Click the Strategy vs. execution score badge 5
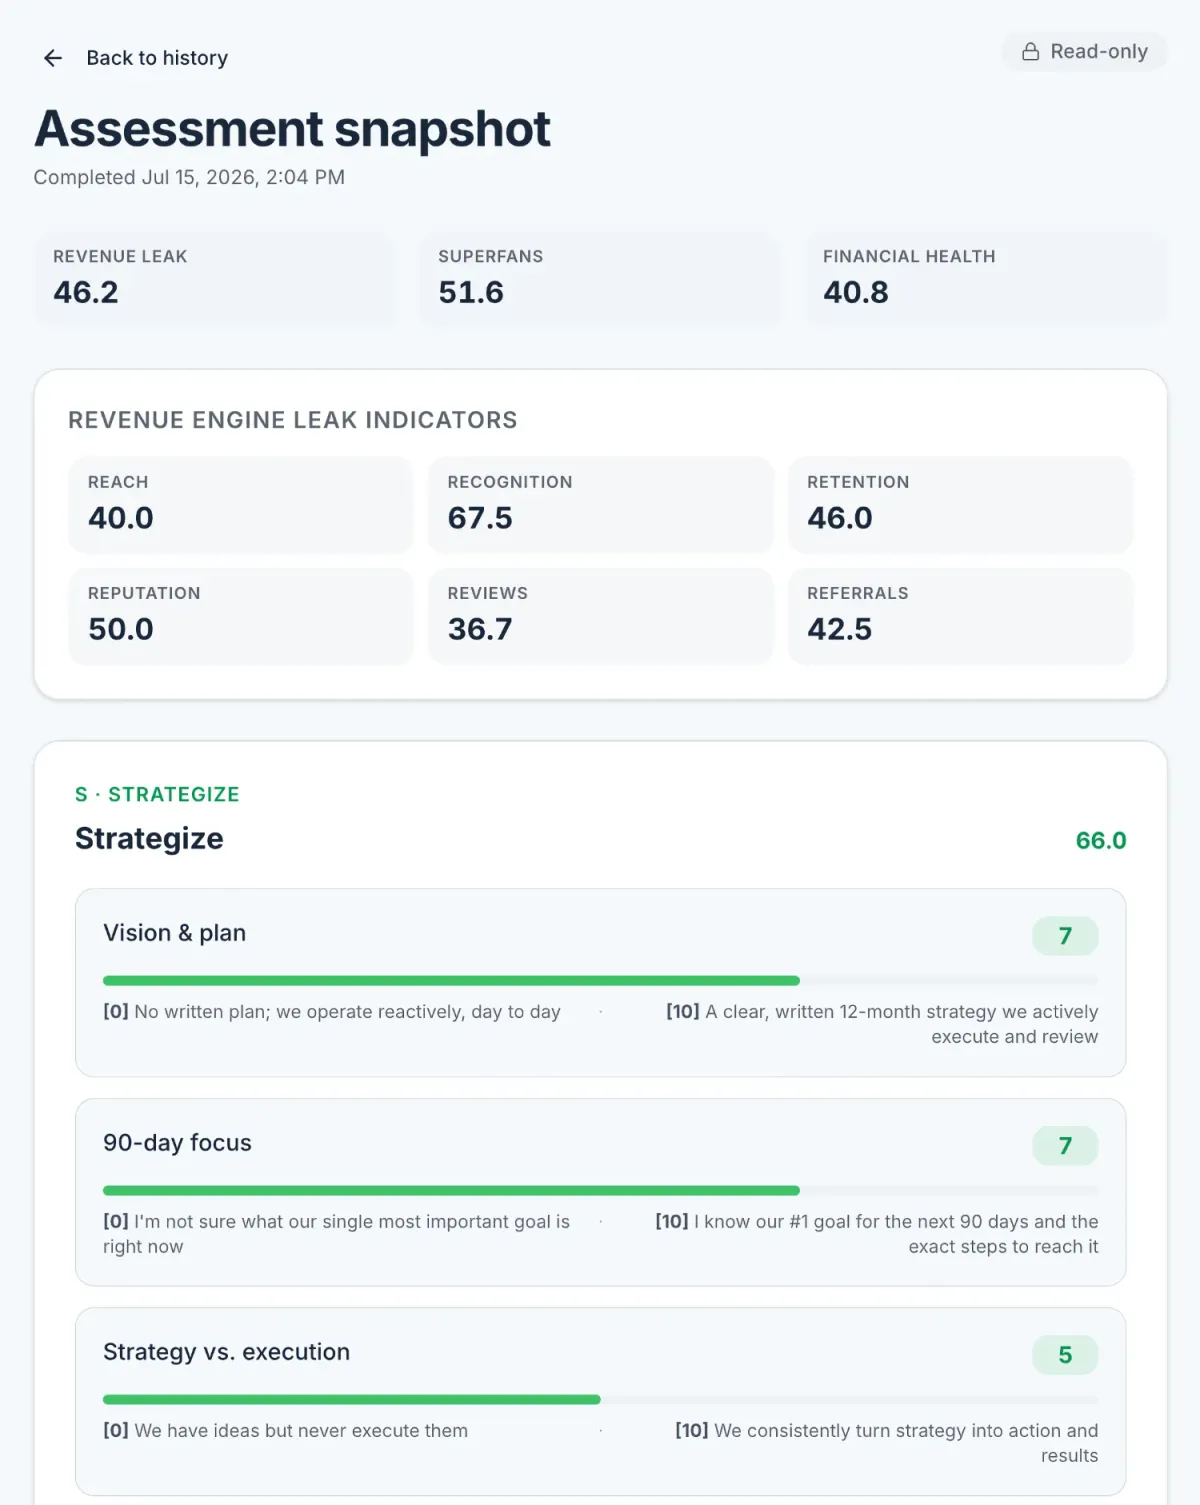Viewport: 1200px width, 1505px height. [x=1065, y=1355]
